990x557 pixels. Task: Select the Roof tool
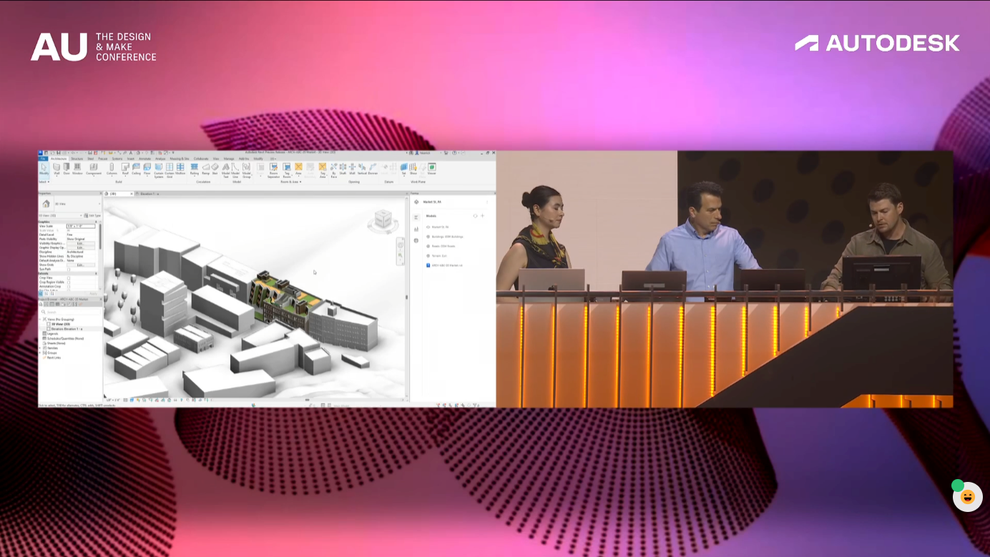pos(125,169)
